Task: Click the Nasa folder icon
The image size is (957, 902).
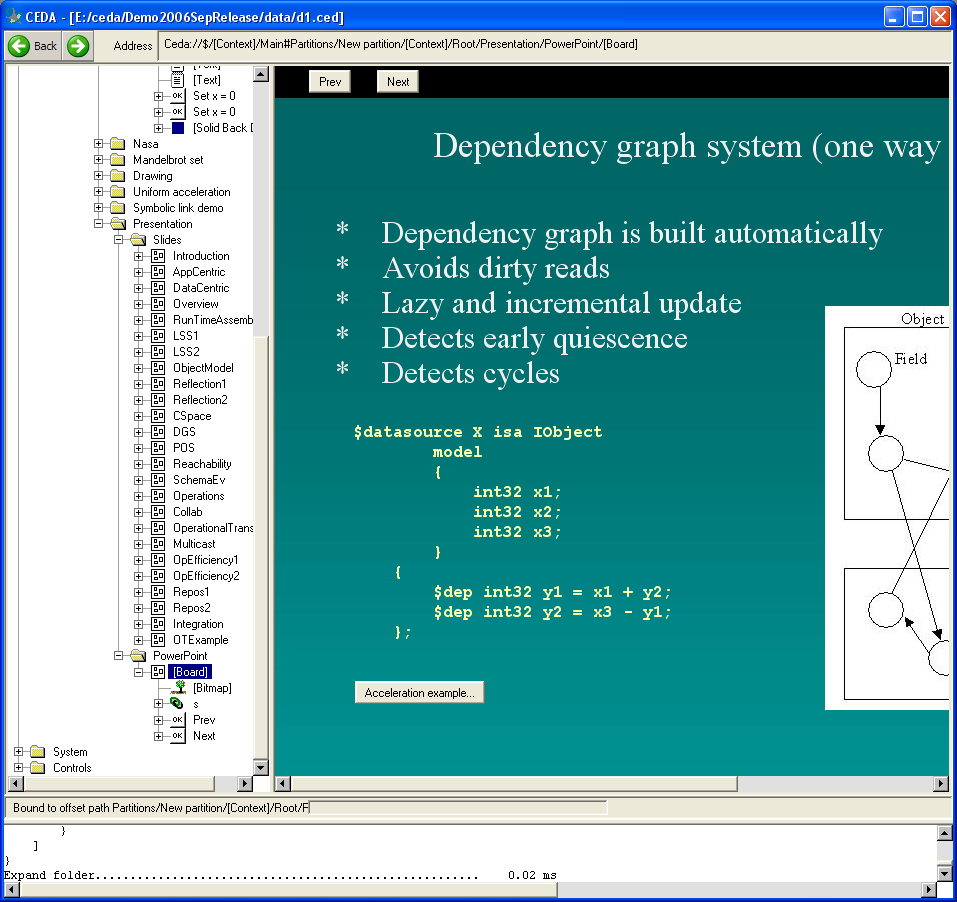Action: click(x=118, y=144)
